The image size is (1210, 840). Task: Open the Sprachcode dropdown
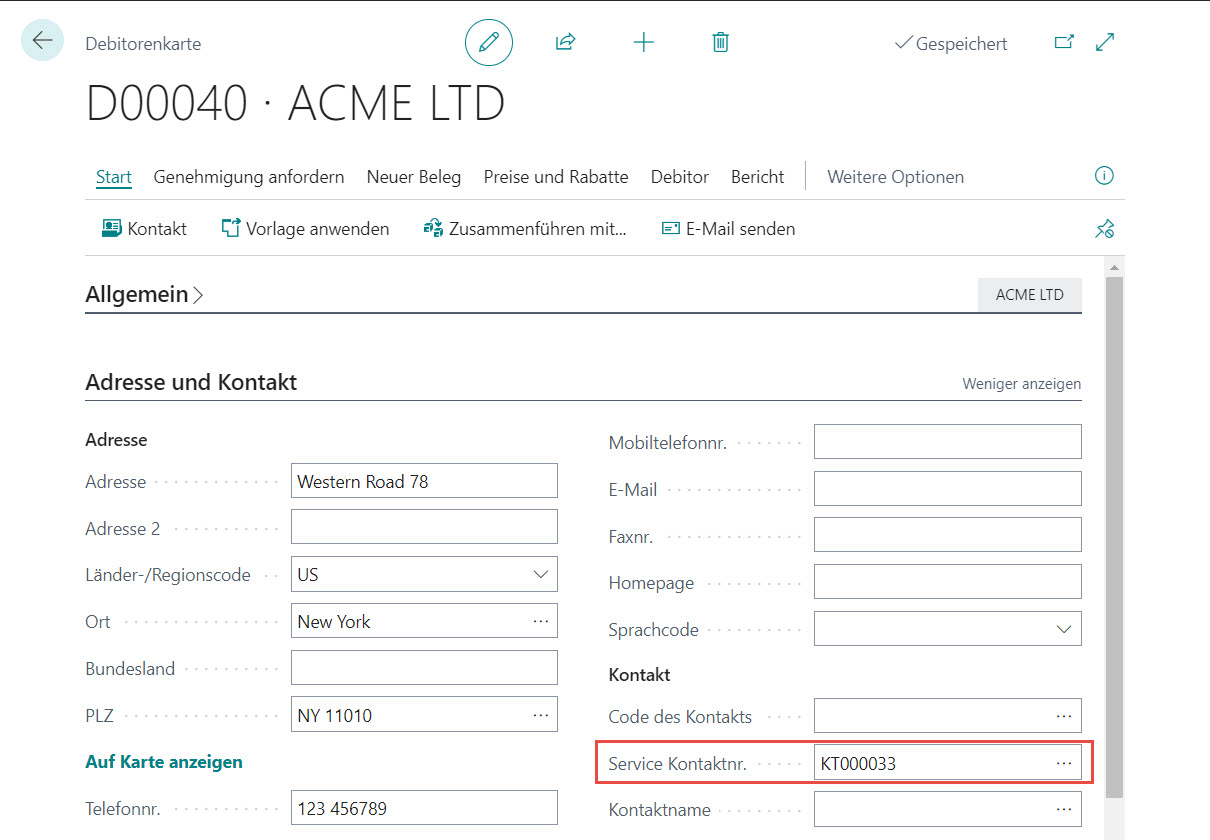(1064, 630)
